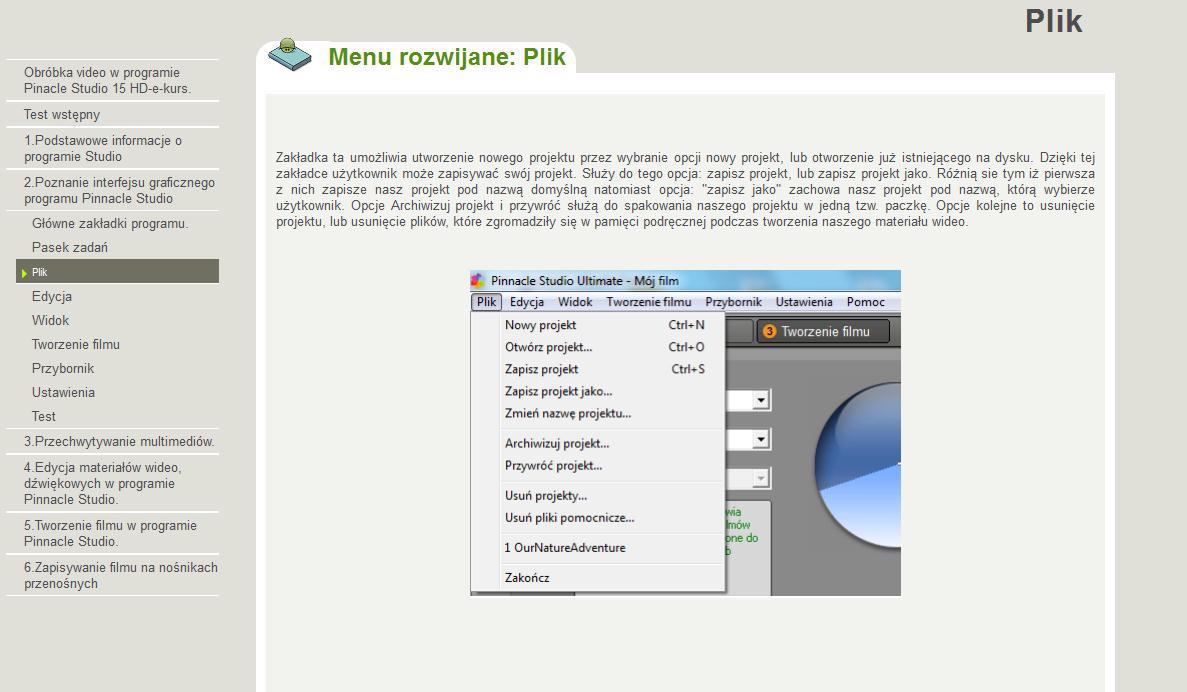Open the Tworzenie filmu menu bar item
The image size is (1187, 692).
click(649, 302)
